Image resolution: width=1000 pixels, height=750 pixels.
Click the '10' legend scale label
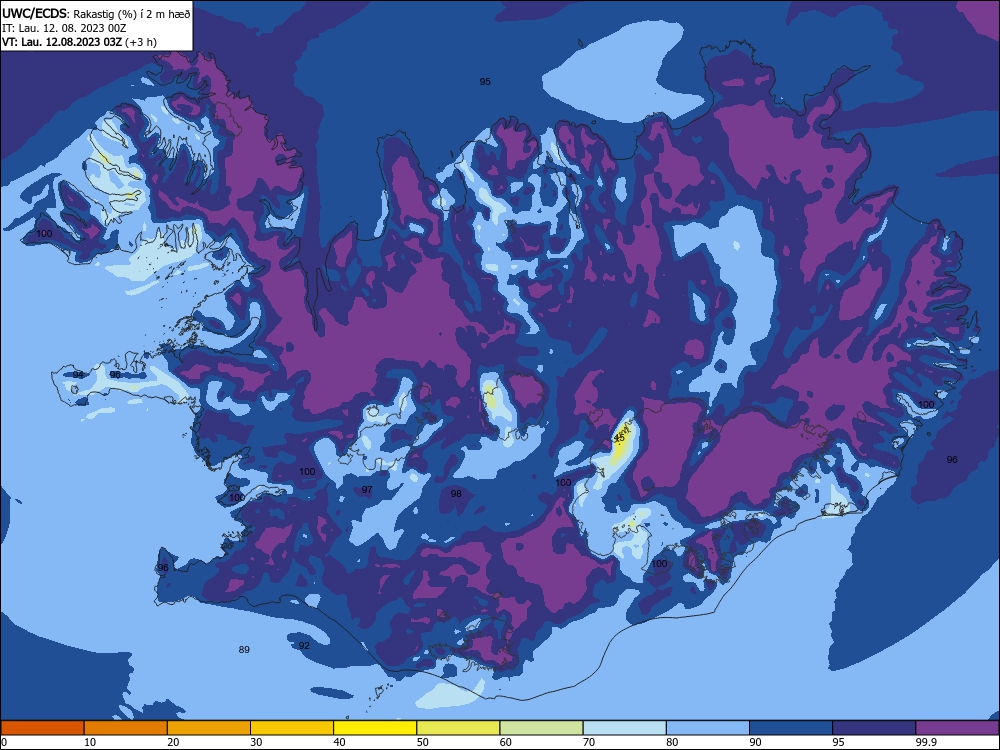coord(90,742)
